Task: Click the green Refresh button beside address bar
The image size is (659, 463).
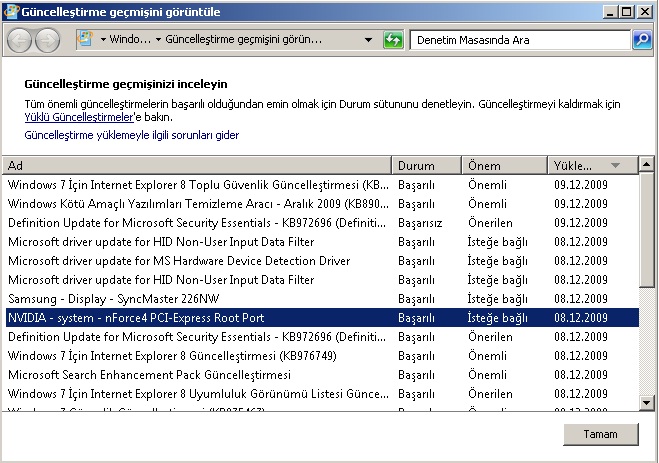Action: point(393,40)
